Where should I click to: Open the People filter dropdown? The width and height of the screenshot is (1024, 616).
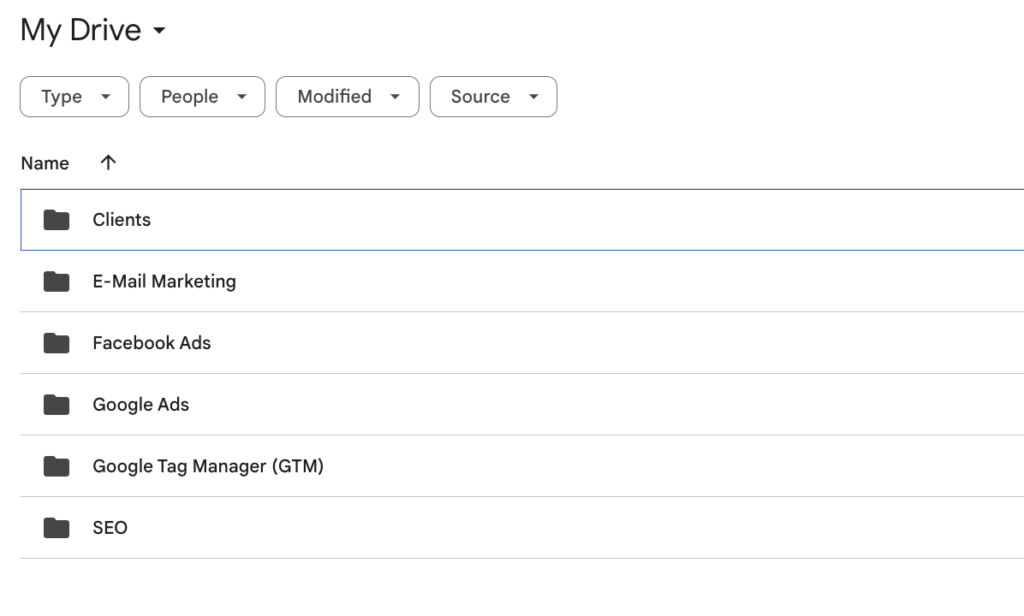pos(202,97)
